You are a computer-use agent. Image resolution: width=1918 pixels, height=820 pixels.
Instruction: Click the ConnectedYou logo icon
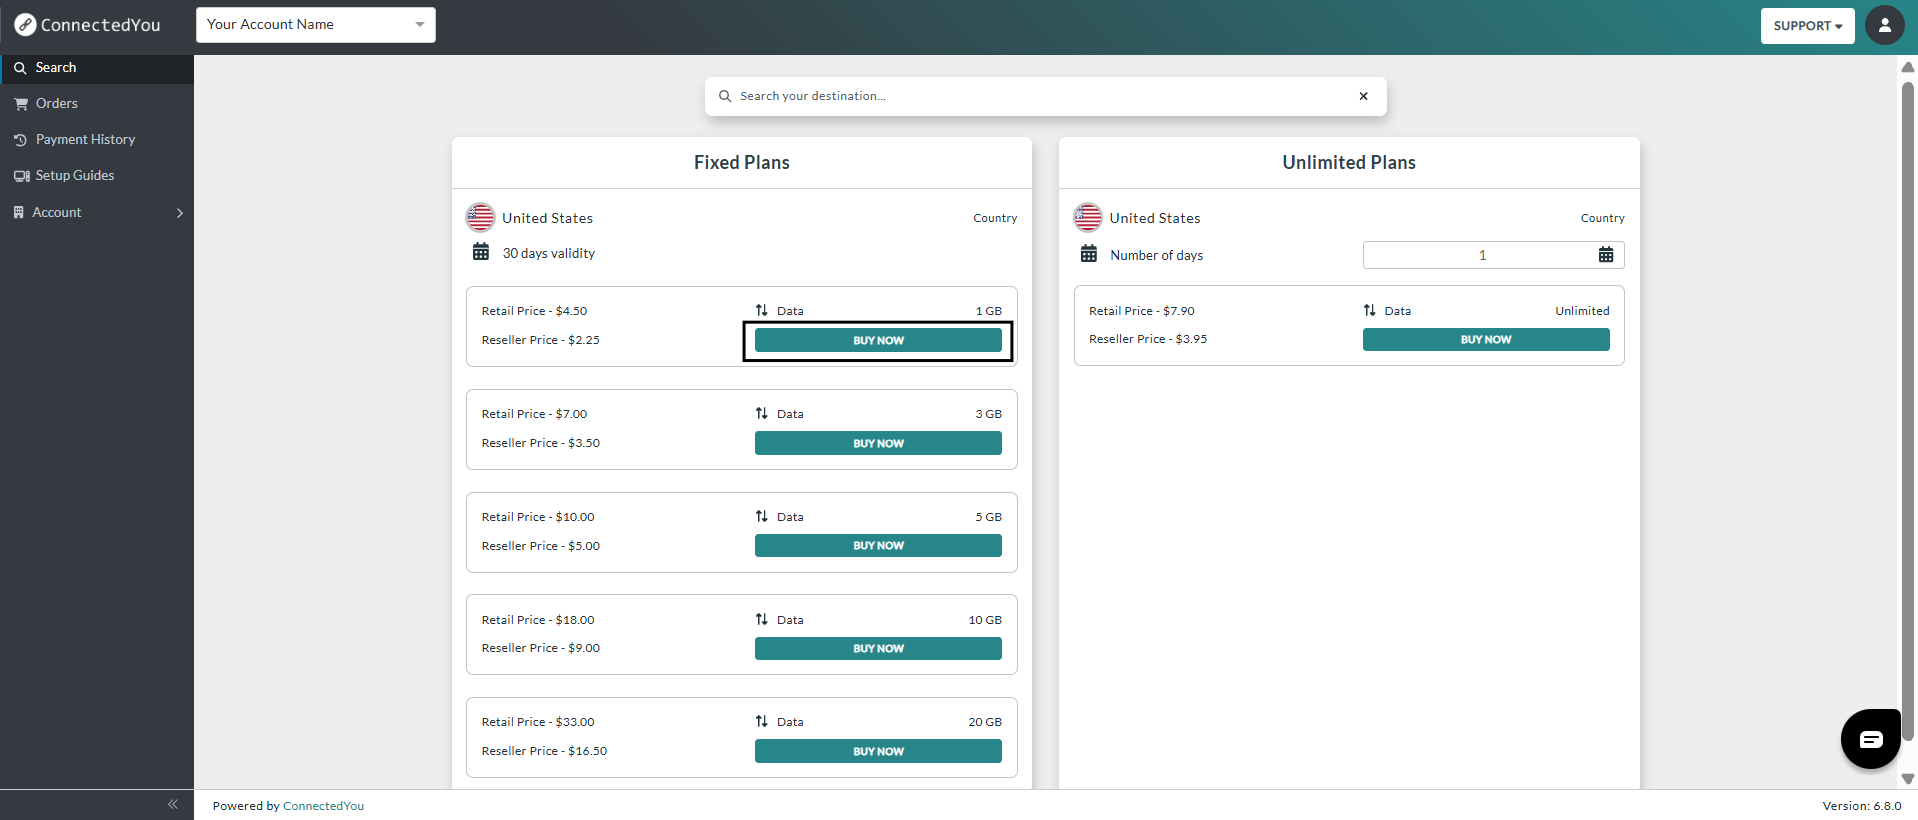(x=25, y=25)
